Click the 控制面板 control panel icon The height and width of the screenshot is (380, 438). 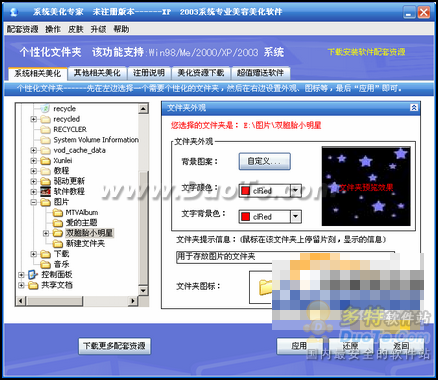click(33, 275)
